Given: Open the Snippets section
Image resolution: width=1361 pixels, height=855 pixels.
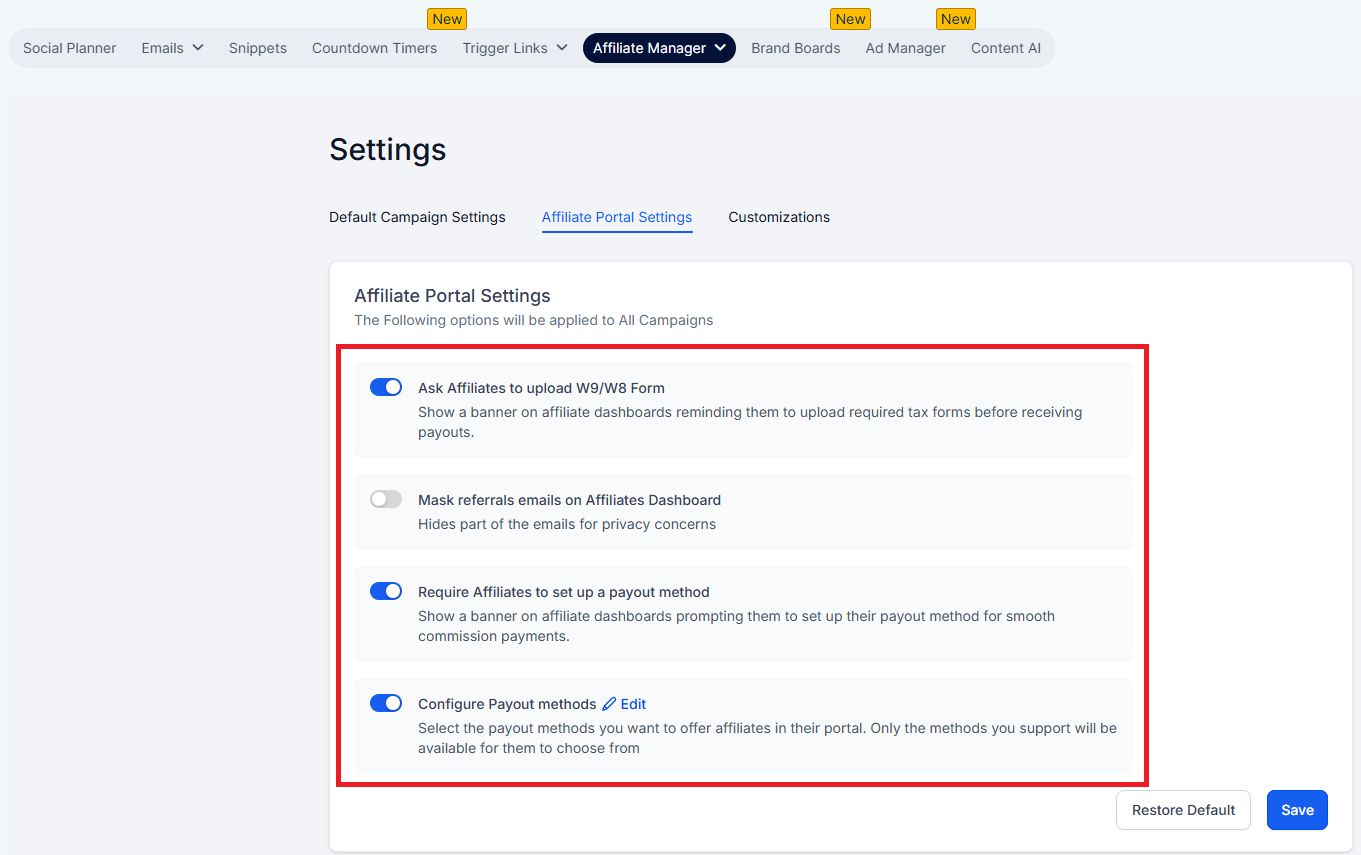Looking at the screenshot, I should click(x=258, y=48).
